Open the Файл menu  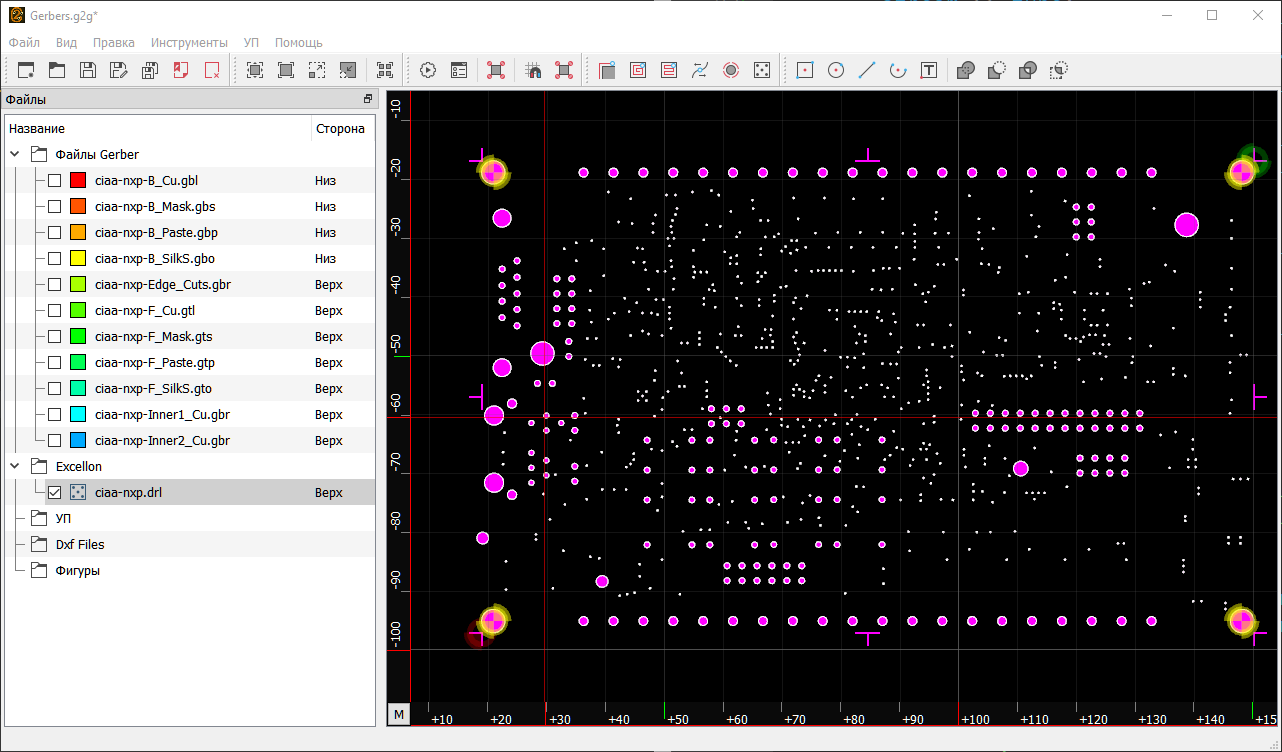24,43
